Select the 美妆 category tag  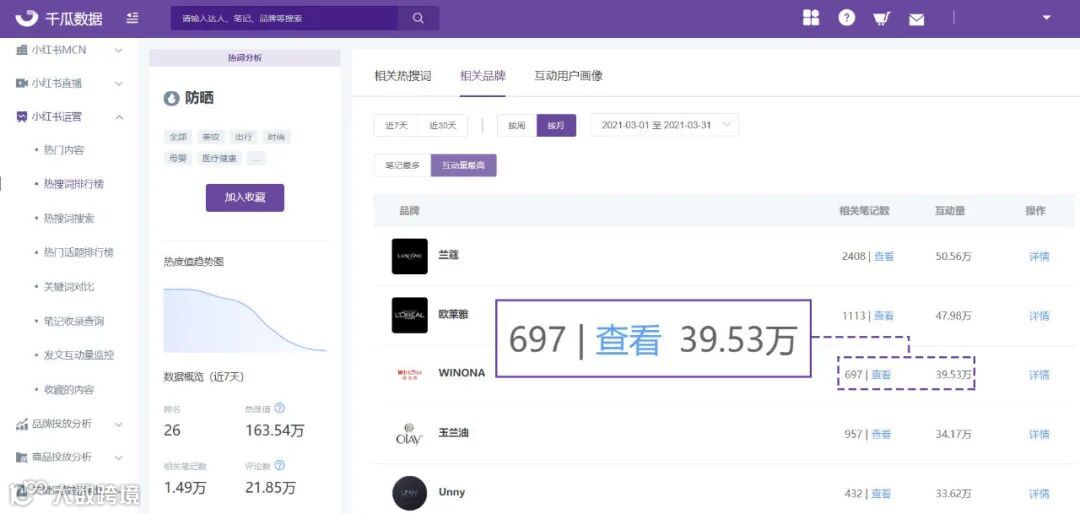click(x=210, y=137)
